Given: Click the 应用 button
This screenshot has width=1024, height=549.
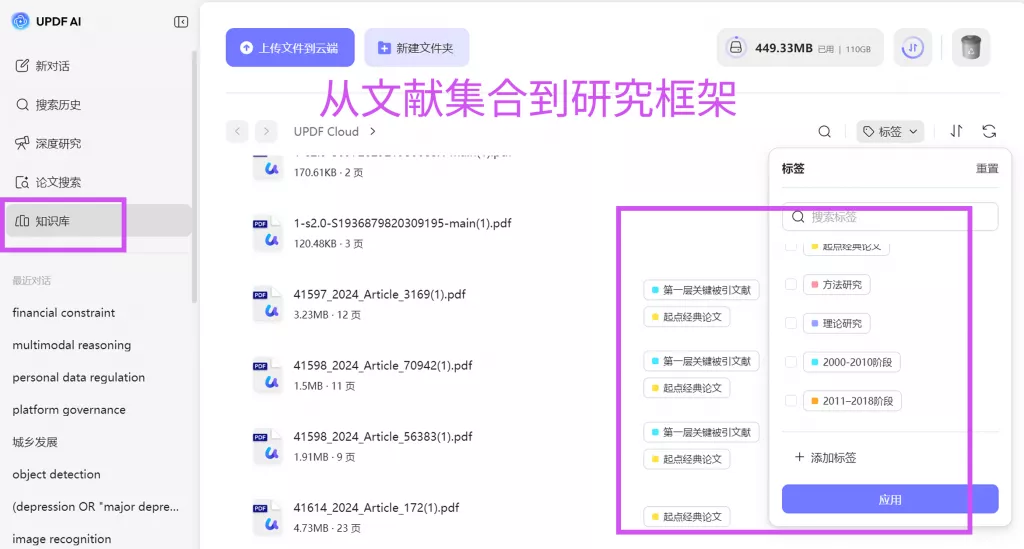Looking at the screenshot, I should coord(889,499).
